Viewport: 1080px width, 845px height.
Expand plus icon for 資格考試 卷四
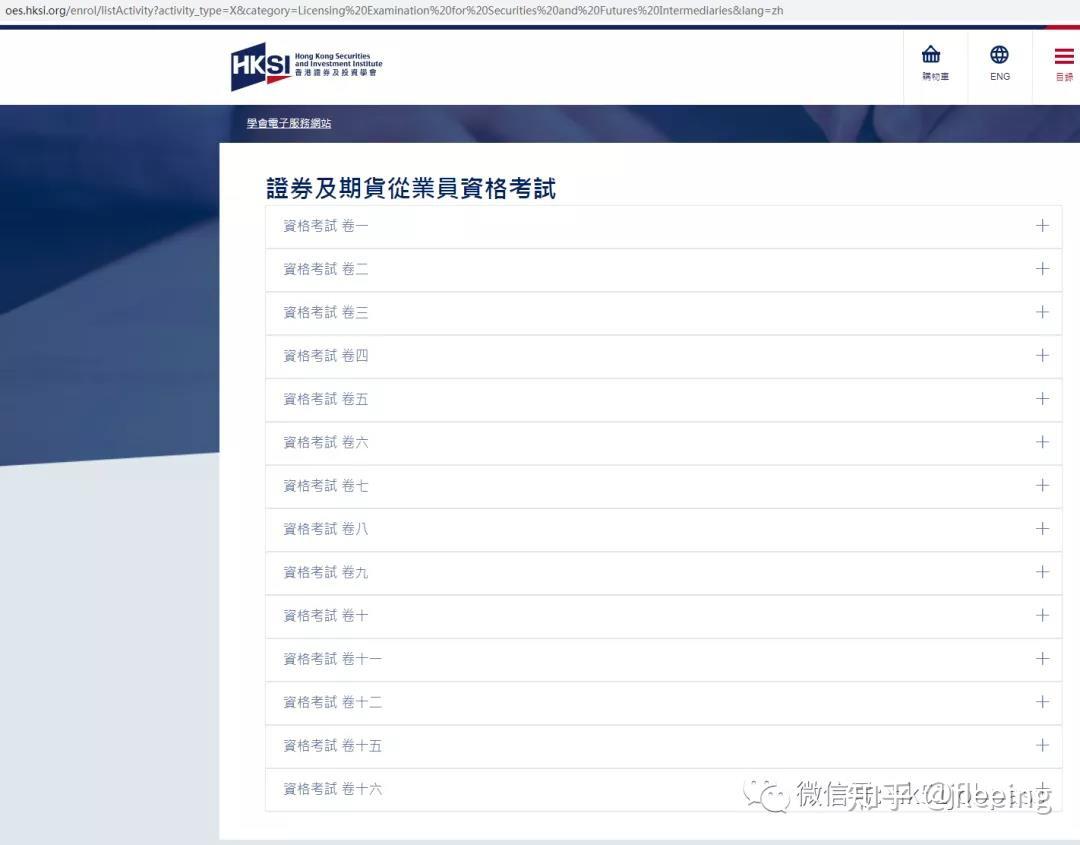pos(1042,355)
